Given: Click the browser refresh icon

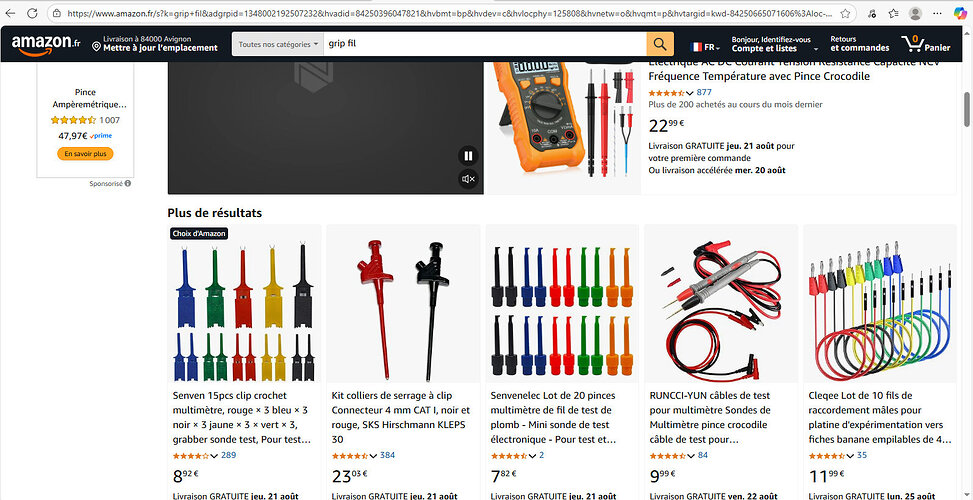Looking at the screenshot, I should [32, 13].
